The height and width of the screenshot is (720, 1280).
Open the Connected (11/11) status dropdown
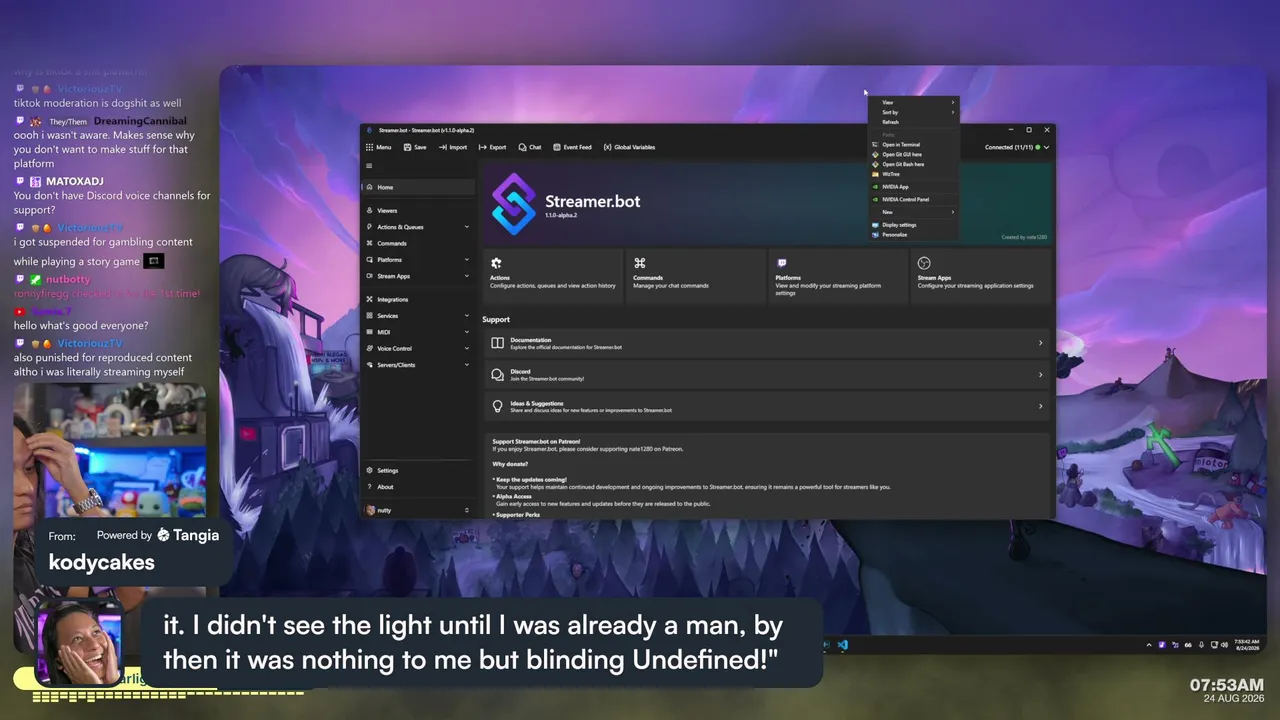click(1016, 147)
